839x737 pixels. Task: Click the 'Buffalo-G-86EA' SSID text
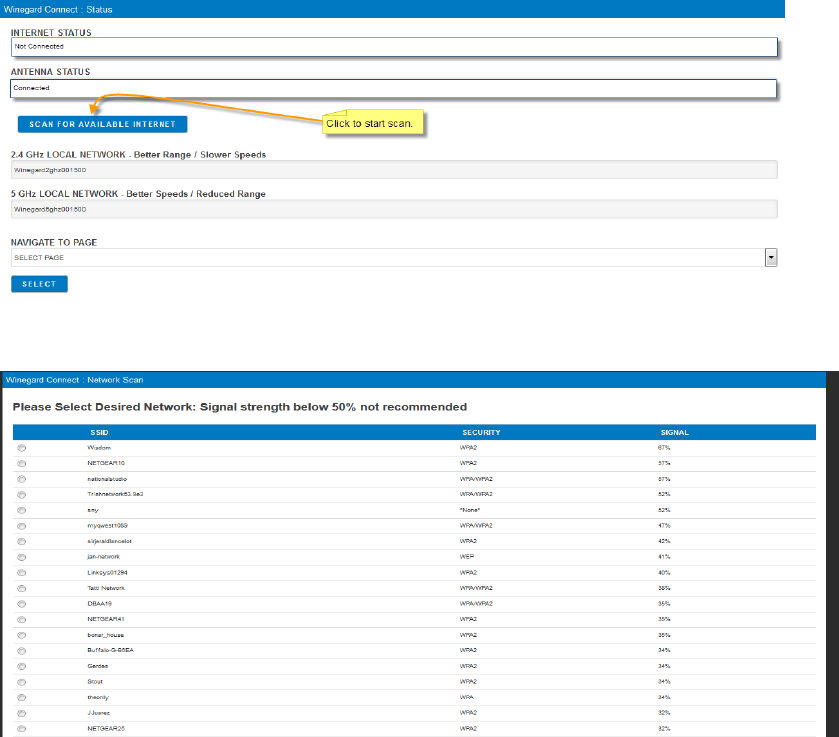tap(111, 650)
